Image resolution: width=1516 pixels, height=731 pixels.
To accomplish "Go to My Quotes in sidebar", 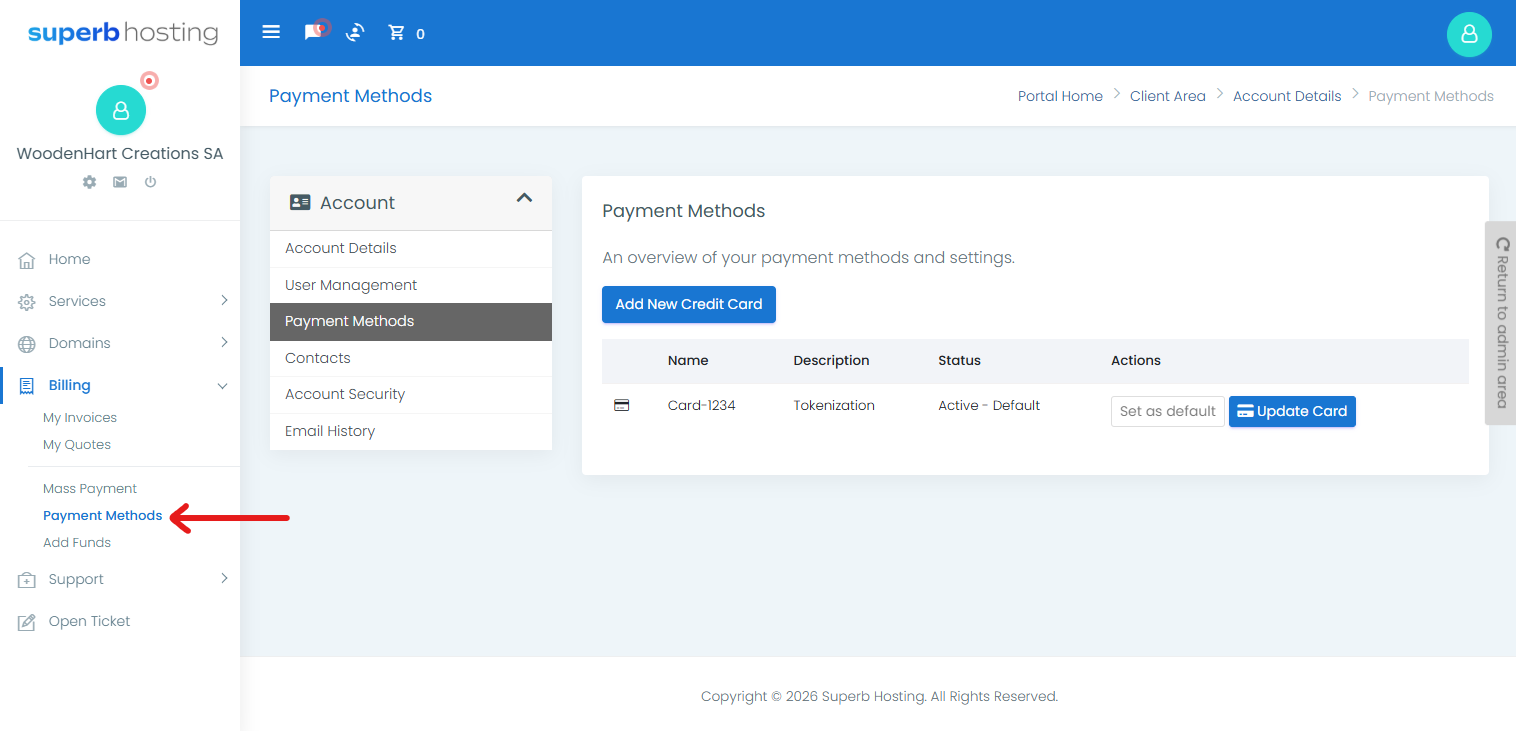I will pos(77,445).
